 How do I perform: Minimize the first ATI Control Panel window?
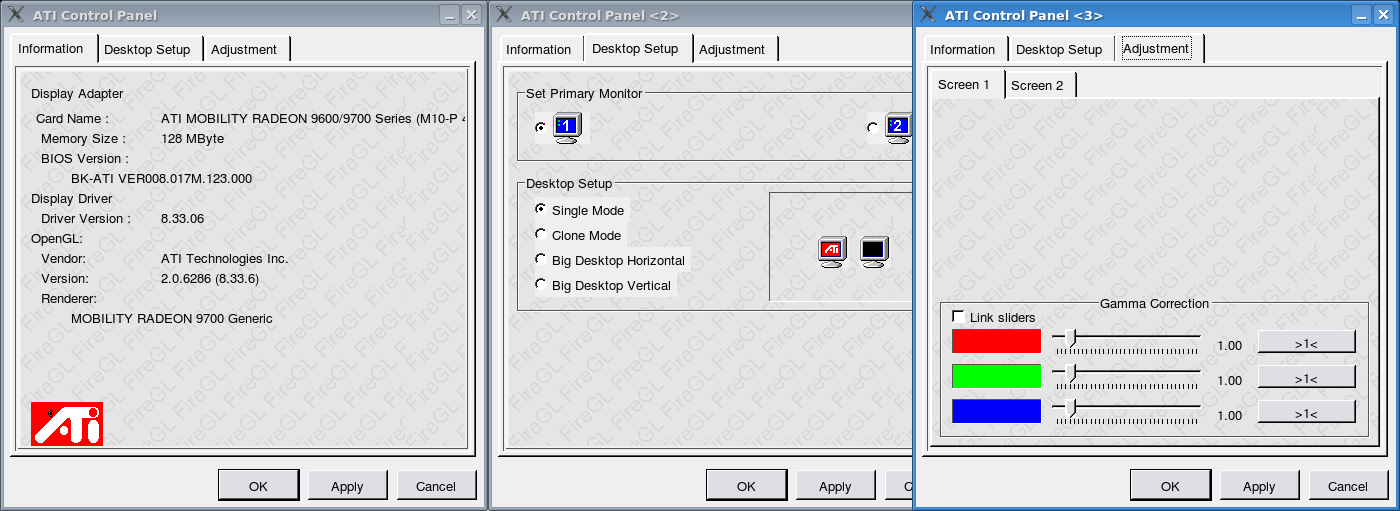(449, 15)
